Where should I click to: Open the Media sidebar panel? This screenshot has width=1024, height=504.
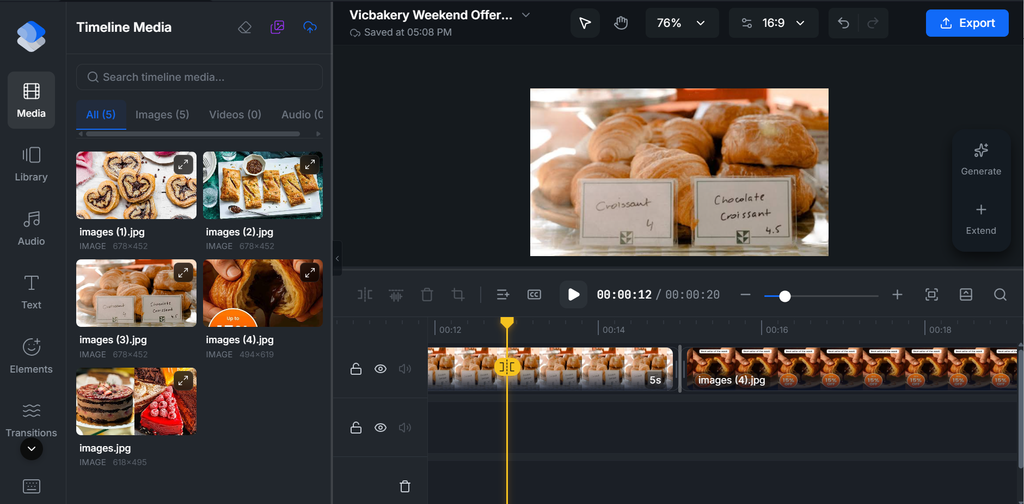pos(31,100)
